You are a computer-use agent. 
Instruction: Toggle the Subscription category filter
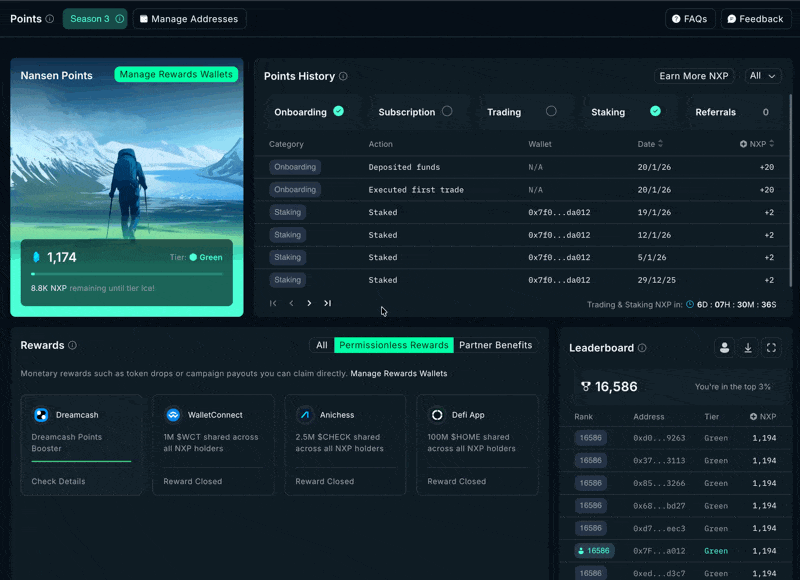point(415,112)
